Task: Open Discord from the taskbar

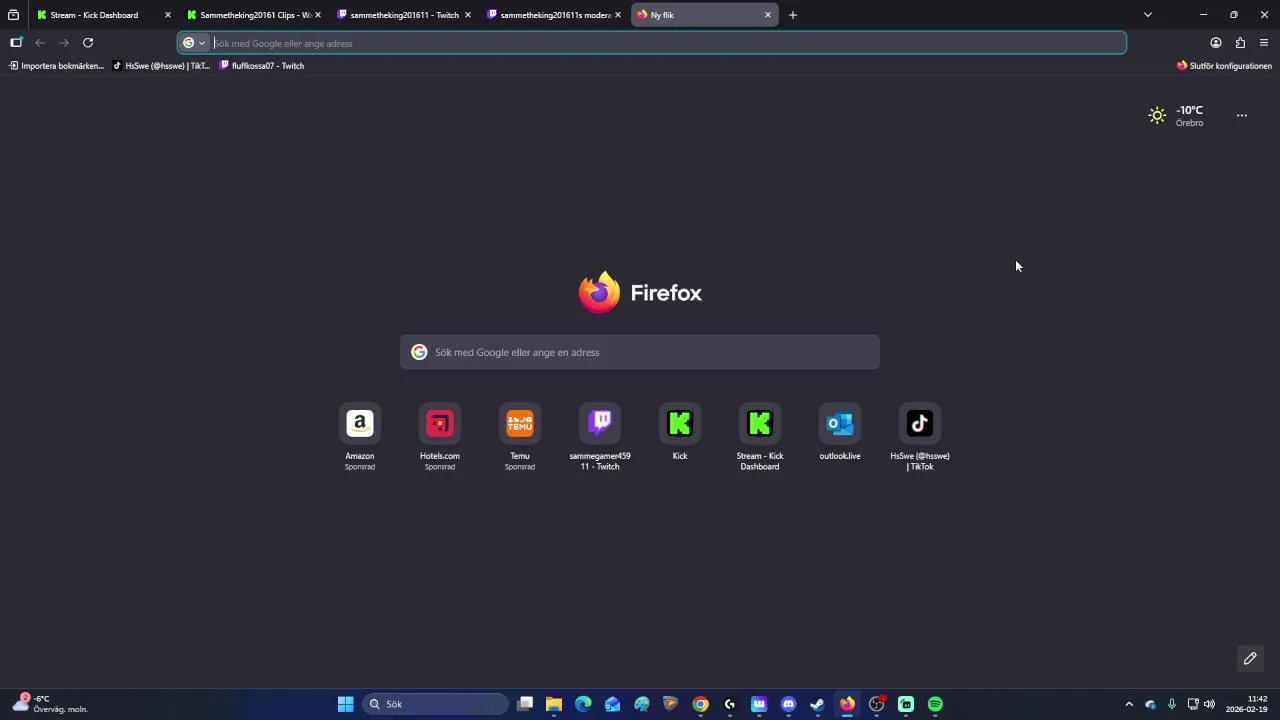Action: click(788, 704)
